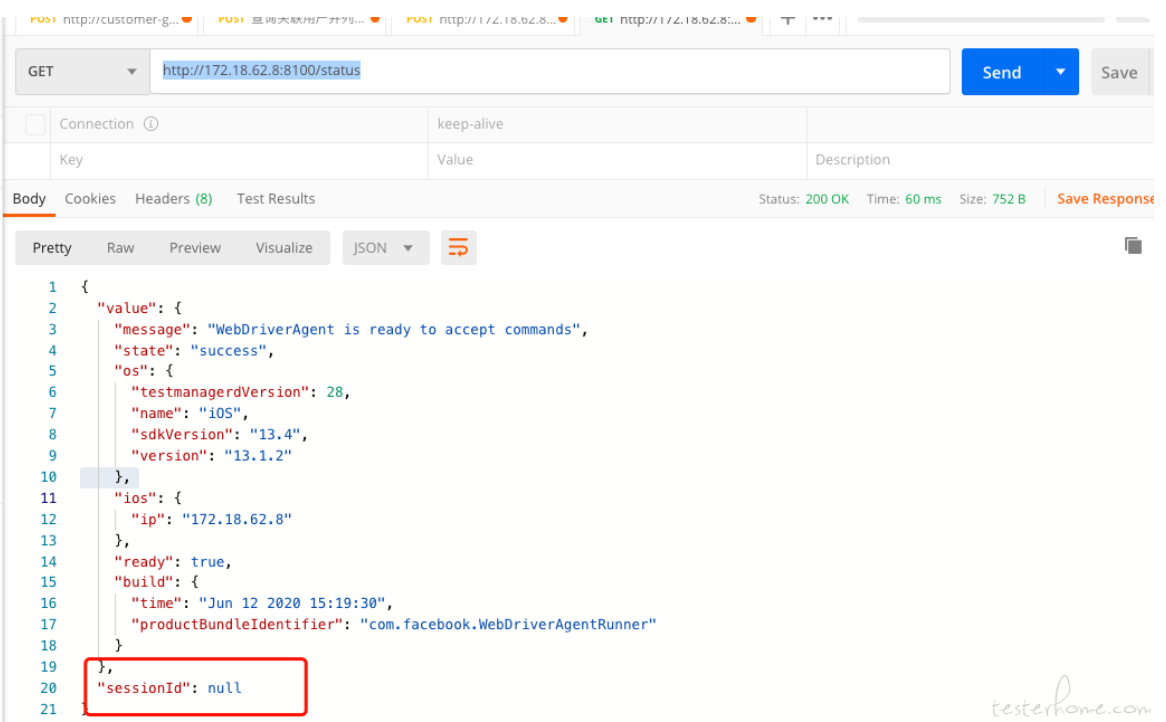Select the Pretty view mode
1166x722 pixels.
[52, 248]
